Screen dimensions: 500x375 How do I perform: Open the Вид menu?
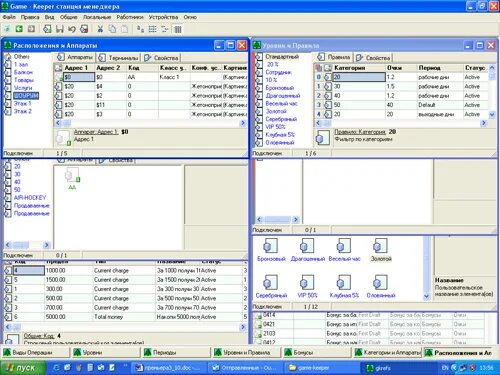tap(49, 17)
